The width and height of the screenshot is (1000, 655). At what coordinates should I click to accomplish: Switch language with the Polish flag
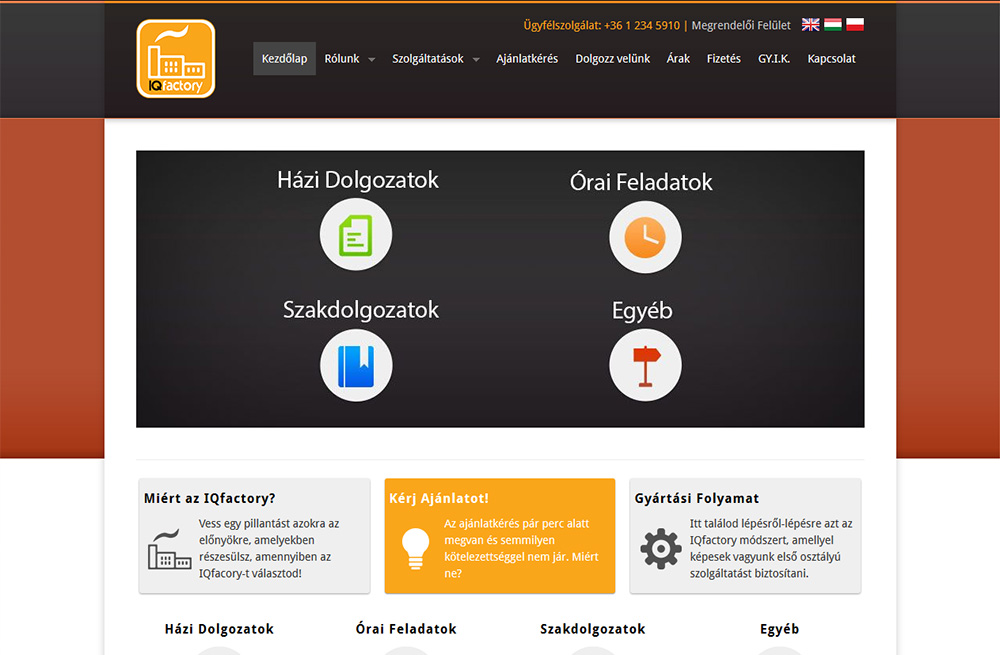tap(855, 25)
